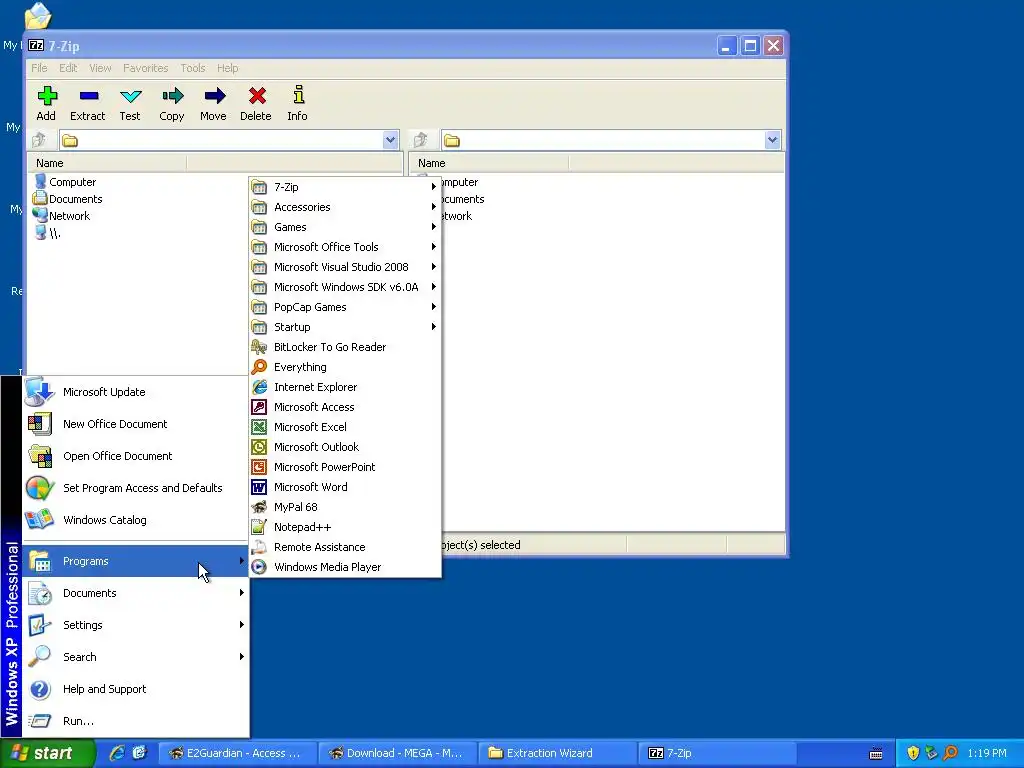Open the Favorites menu
The width and height of the screenshot is (1024, 768).
[146, 68]
